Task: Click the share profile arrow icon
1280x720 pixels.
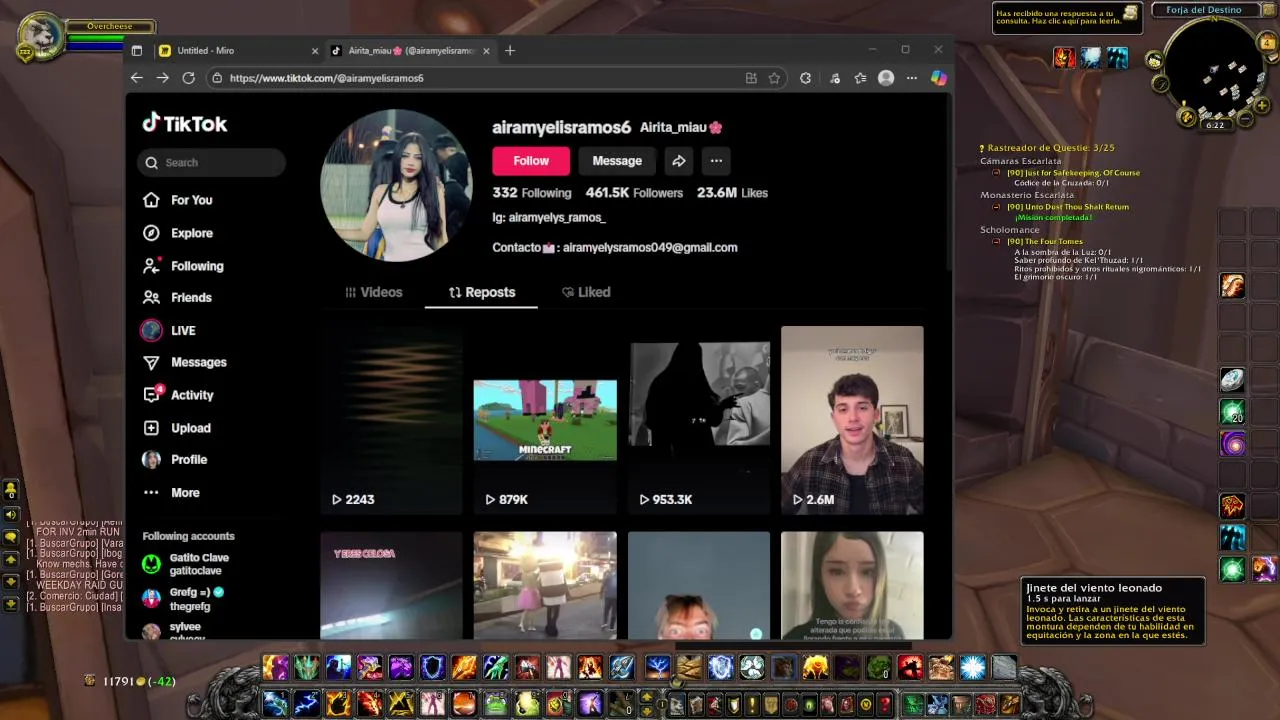Action: (x=678, y=161)
